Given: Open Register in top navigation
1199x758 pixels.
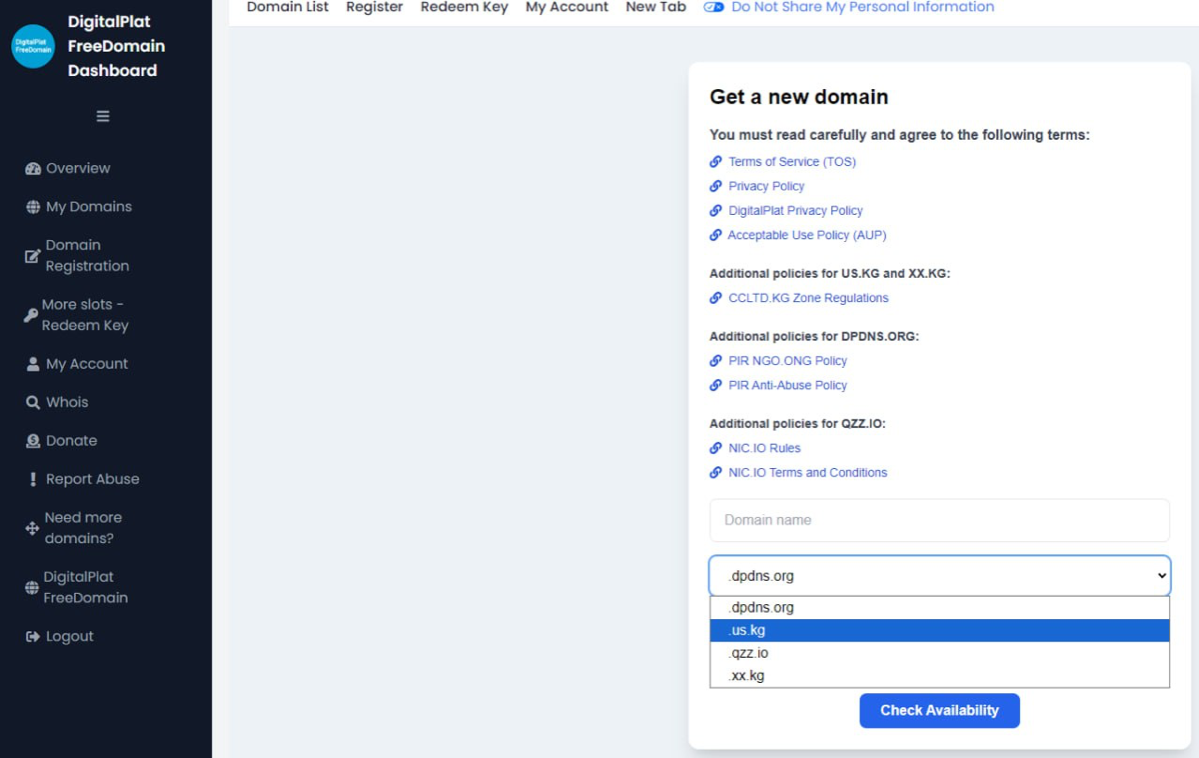Looking at the screenshot, I should click(x=374, y=7).
